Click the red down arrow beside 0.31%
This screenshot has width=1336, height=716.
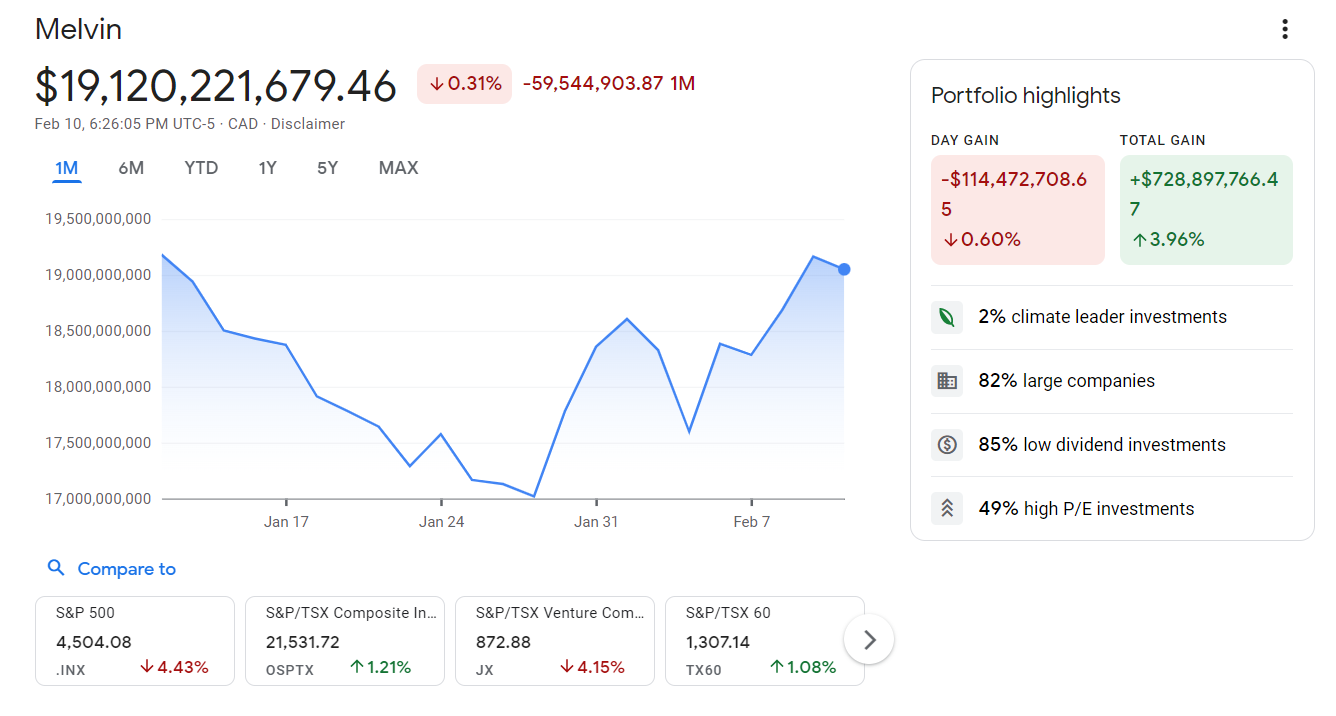tap(437, 84)
